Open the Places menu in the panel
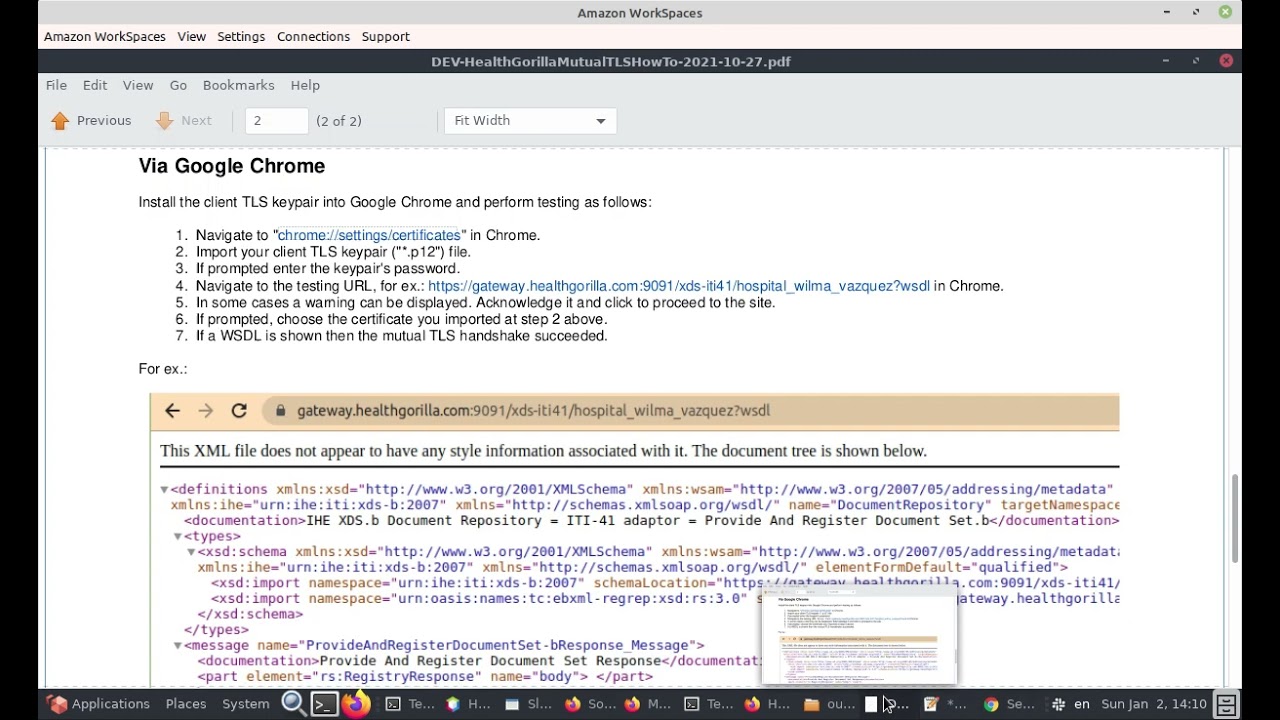Image resolution: width=1280 pixels, height=720 pixels. coord(185,704)
